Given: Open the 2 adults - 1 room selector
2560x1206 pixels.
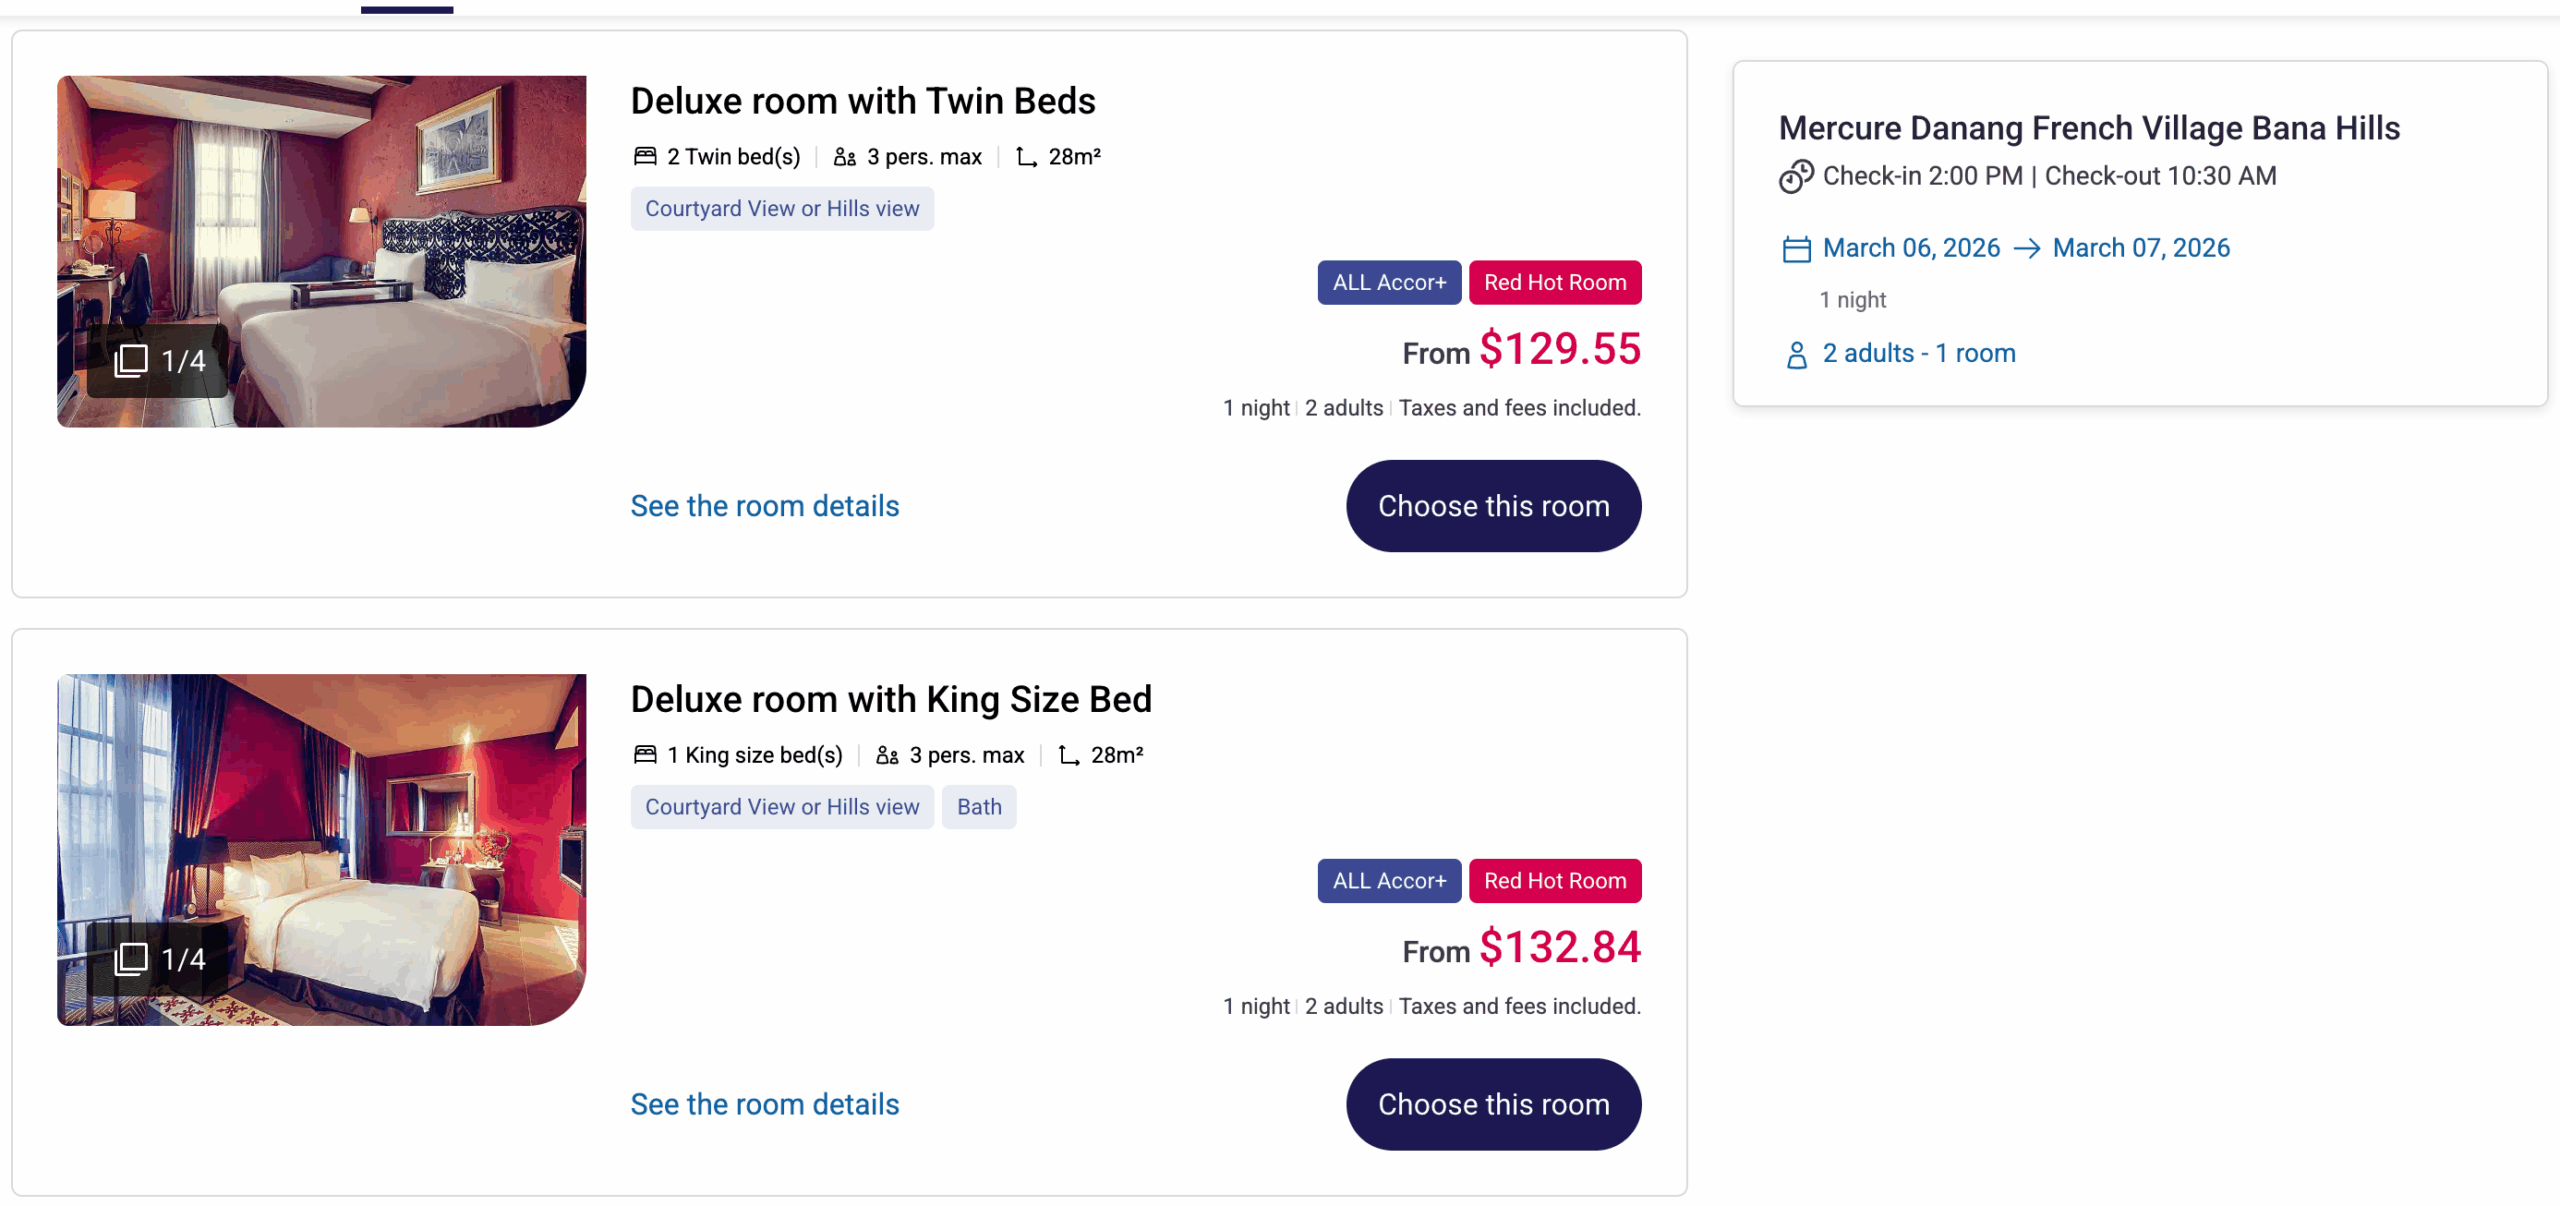Looking at the screenshot, I should click(1918, 353).
